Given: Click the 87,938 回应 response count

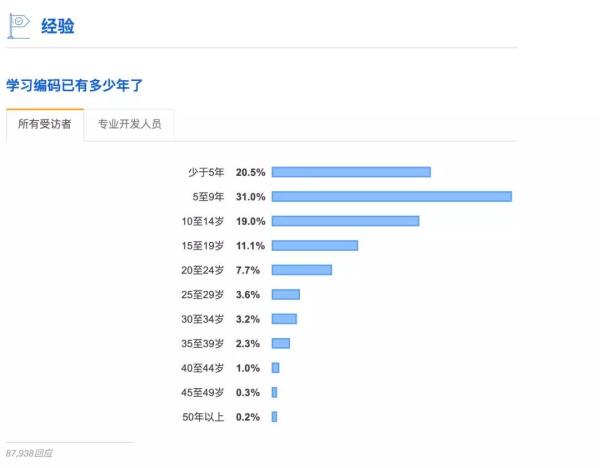Looking at the screenshot, I should [32, 453].
